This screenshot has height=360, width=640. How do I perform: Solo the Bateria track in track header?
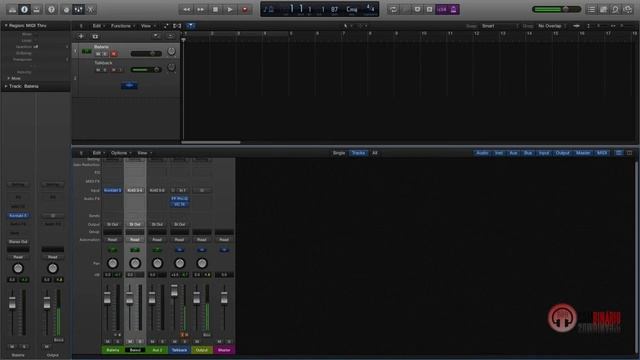(x=105, y=54)
